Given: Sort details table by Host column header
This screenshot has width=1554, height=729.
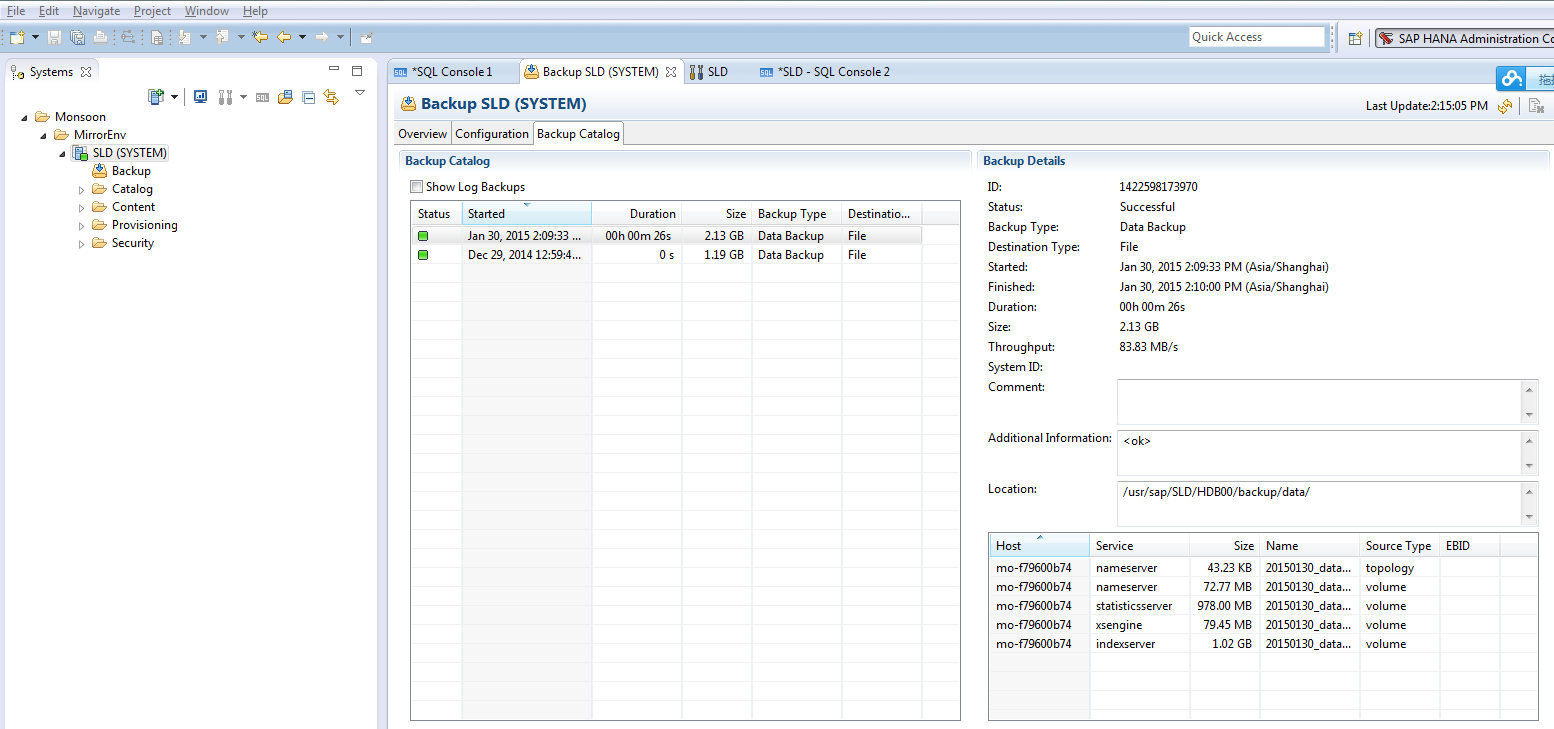Looking at the screenshot, I should click(1040, 546).
